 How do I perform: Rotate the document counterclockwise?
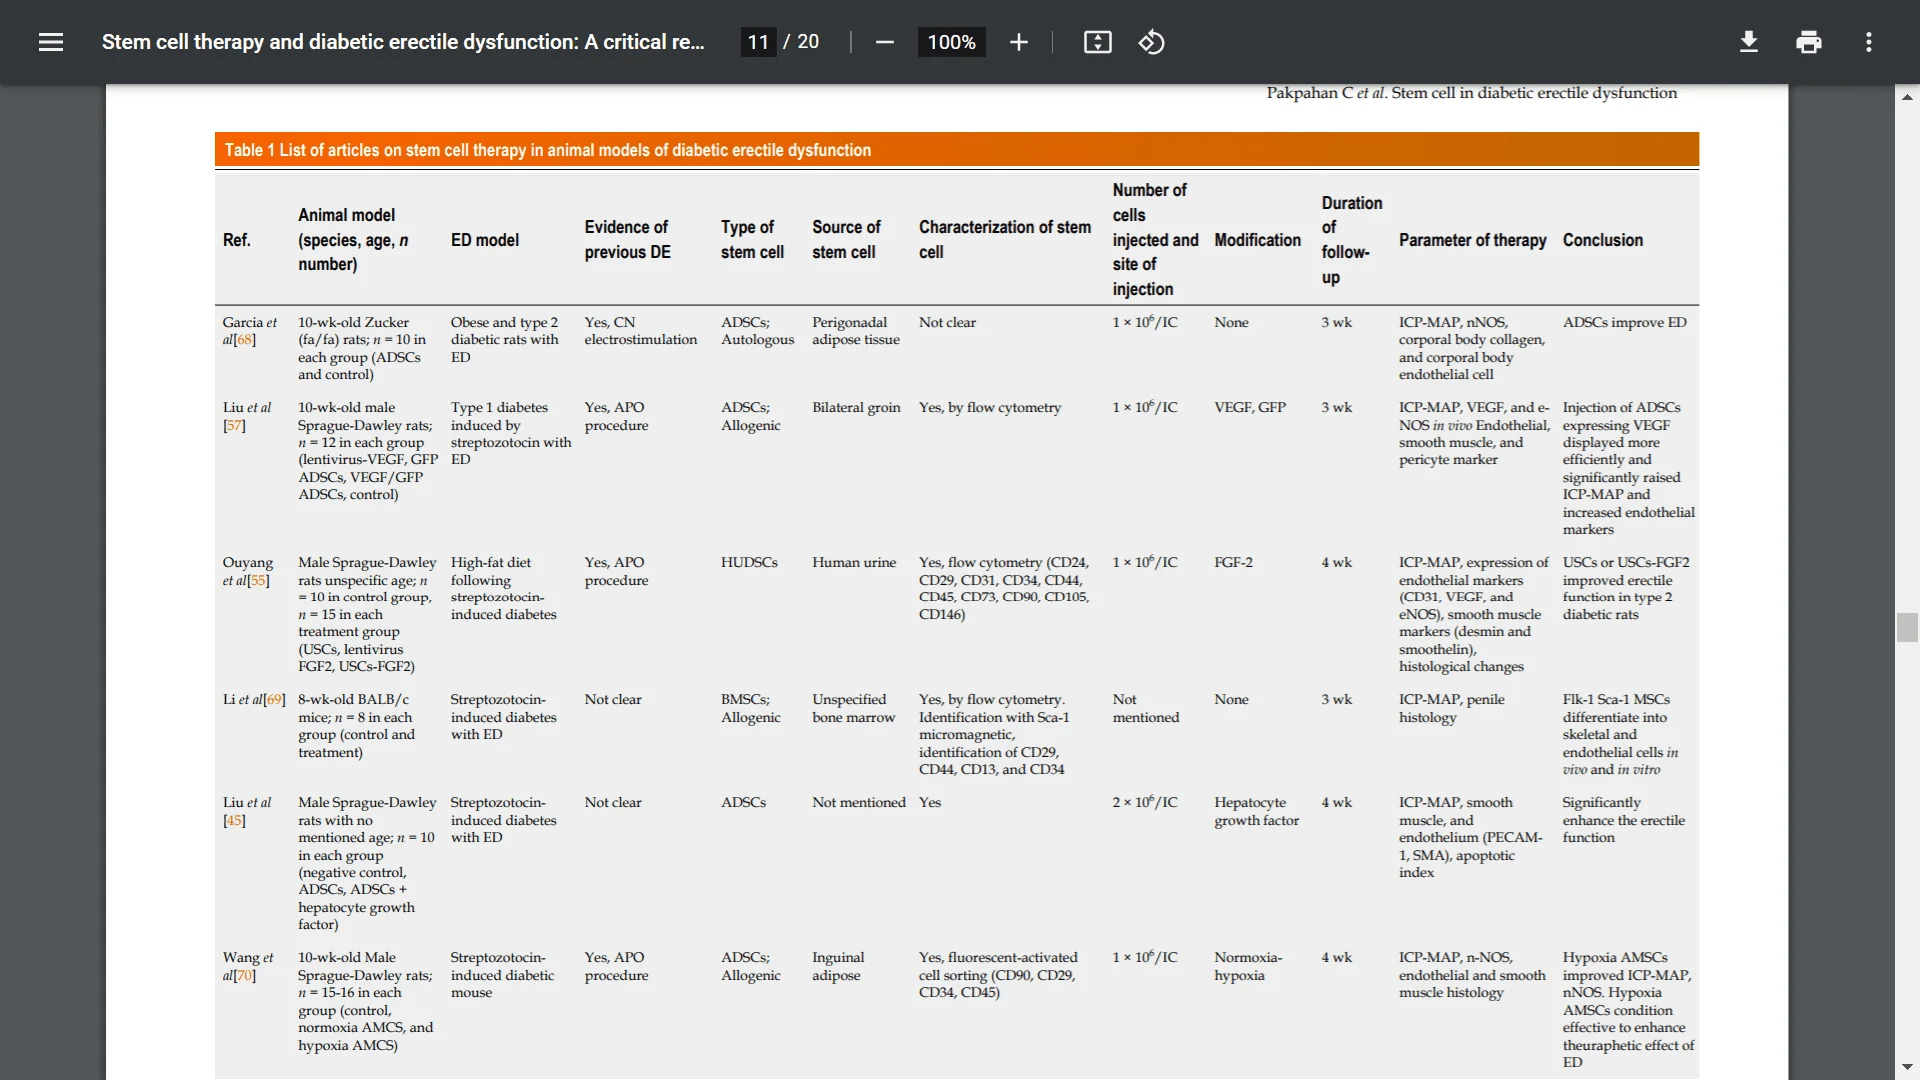1151,42
